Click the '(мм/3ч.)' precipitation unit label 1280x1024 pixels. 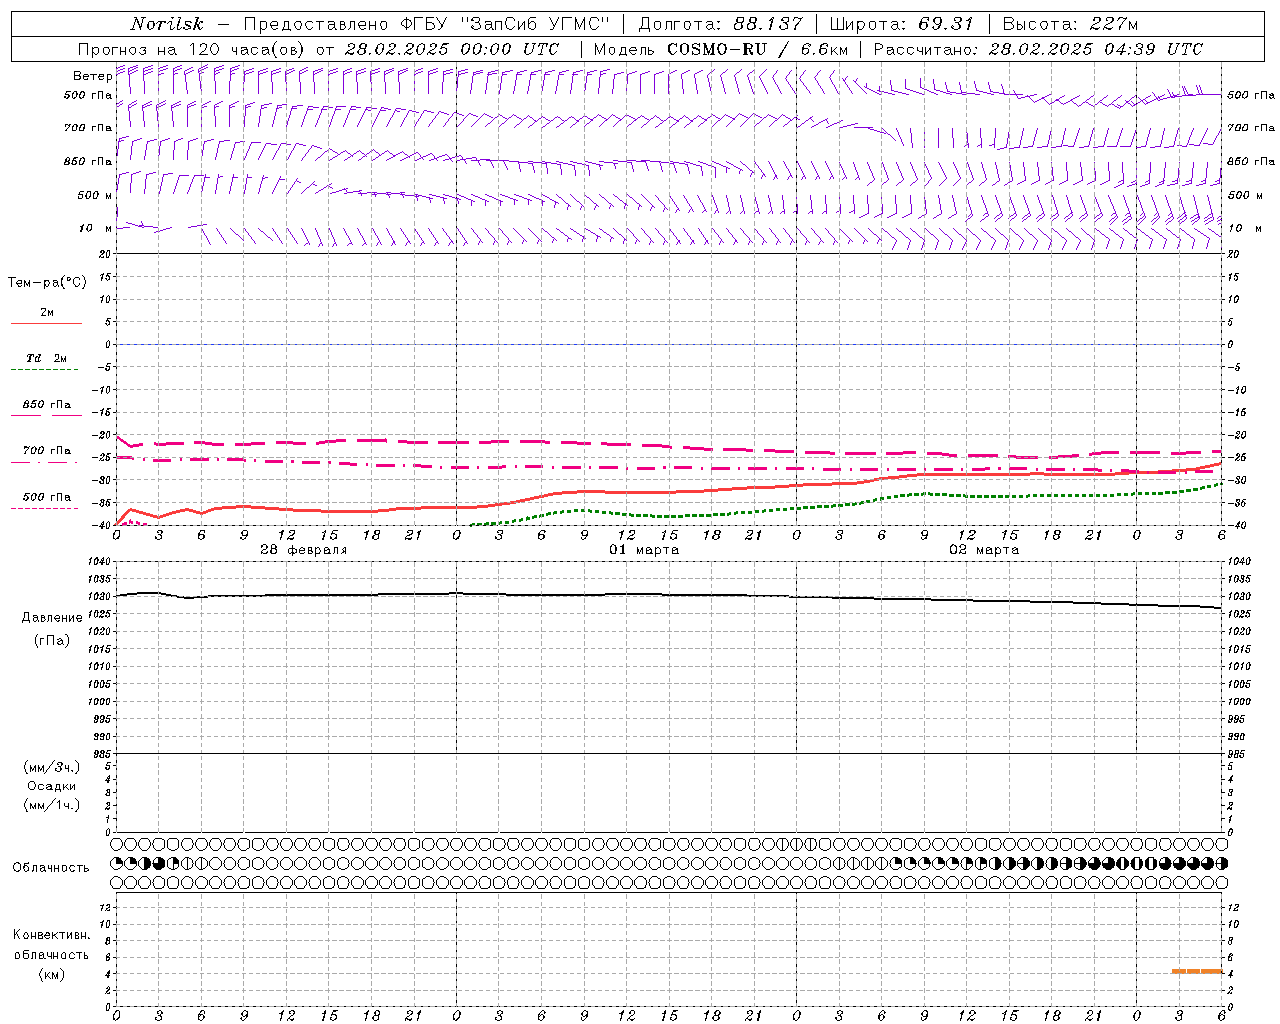coord(52,767)
